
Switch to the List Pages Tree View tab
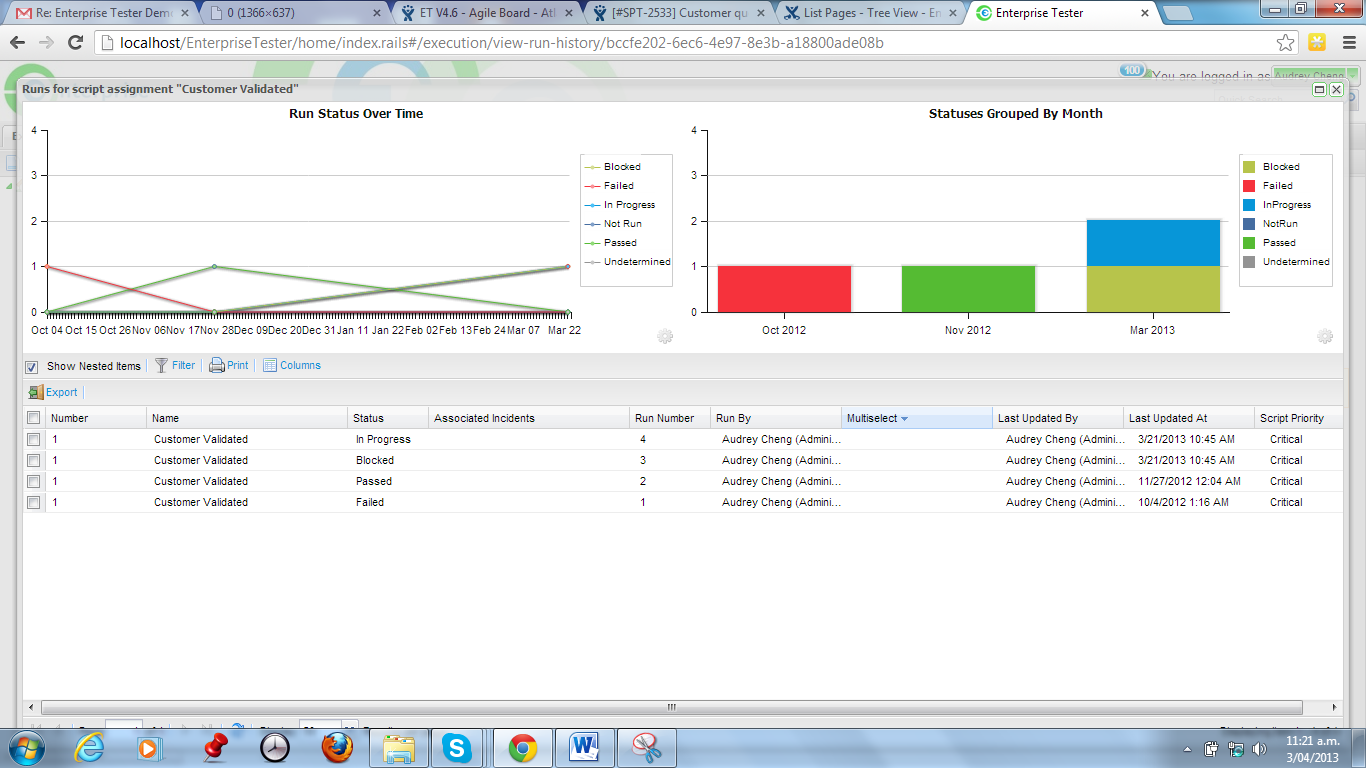[865, 14]
